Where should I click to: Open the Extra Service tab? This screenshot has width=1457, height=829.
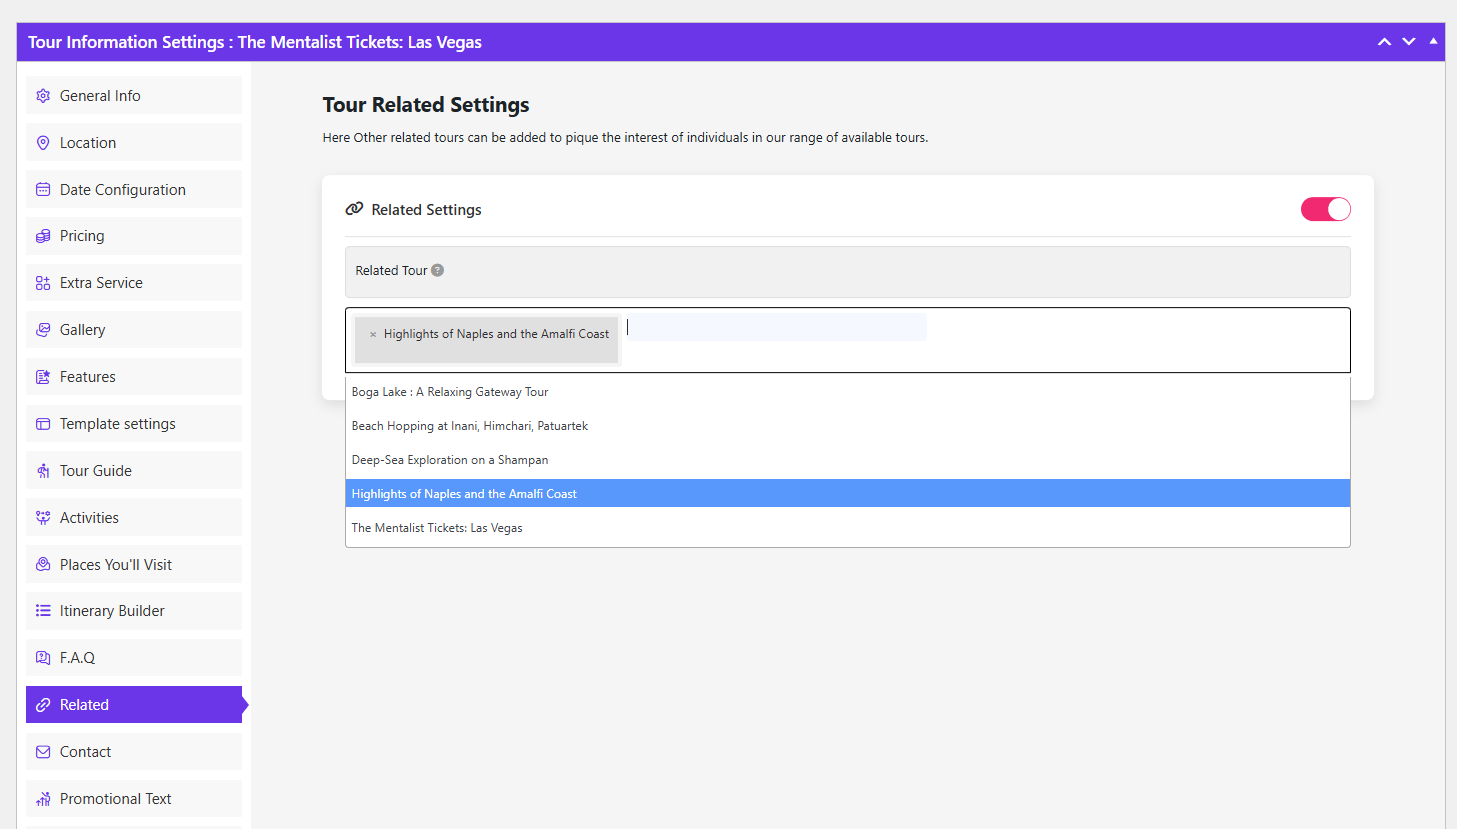click(x=101, y=283)
